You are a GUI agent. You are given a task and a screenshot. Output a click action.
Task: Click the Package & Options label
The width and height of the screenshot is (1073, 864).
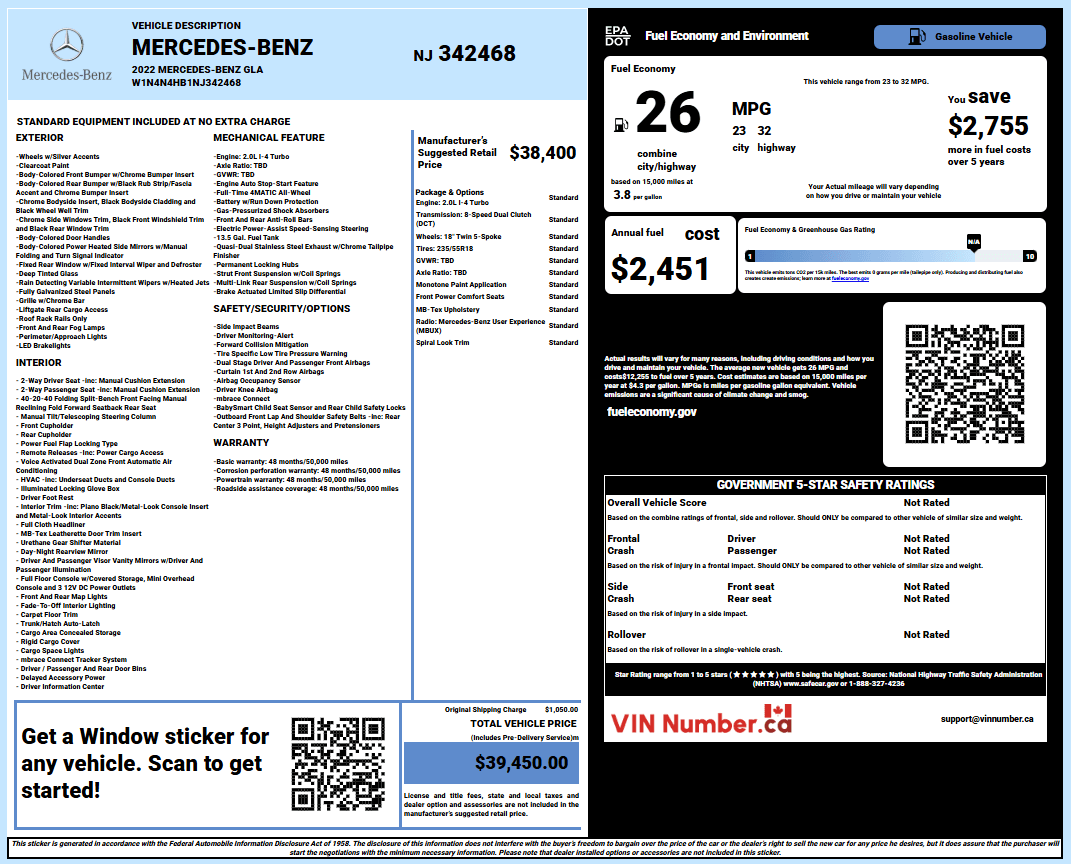click(x=450, y=192)
